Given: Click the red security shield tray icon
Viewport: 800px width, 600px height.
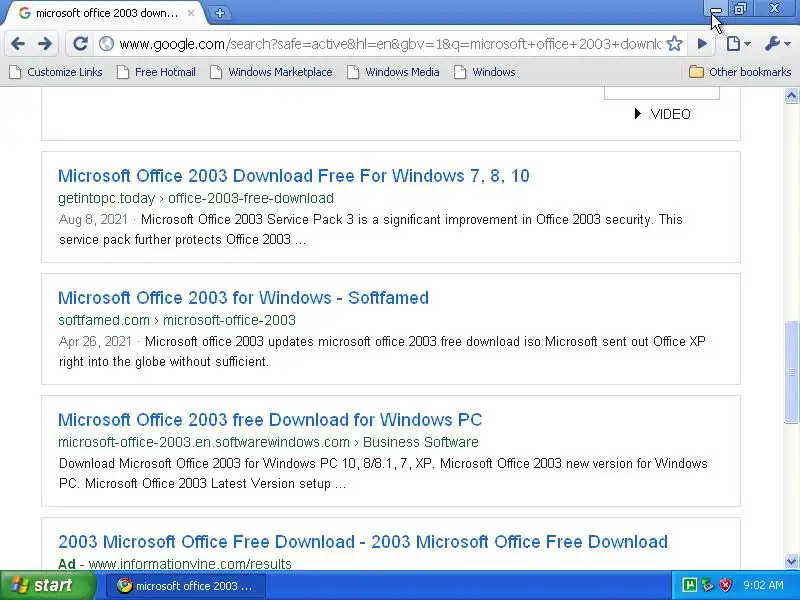Looking at the screenshot, I should coord(725,585).
